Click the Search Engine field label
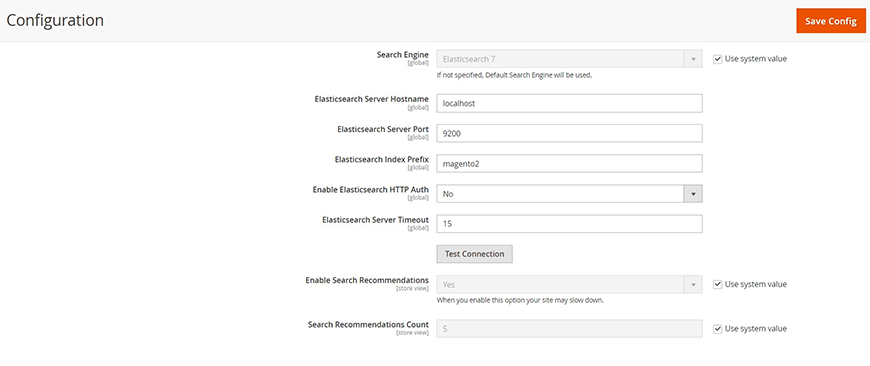The height and width of the screenshot is (366, 870). tap(402, 54)
